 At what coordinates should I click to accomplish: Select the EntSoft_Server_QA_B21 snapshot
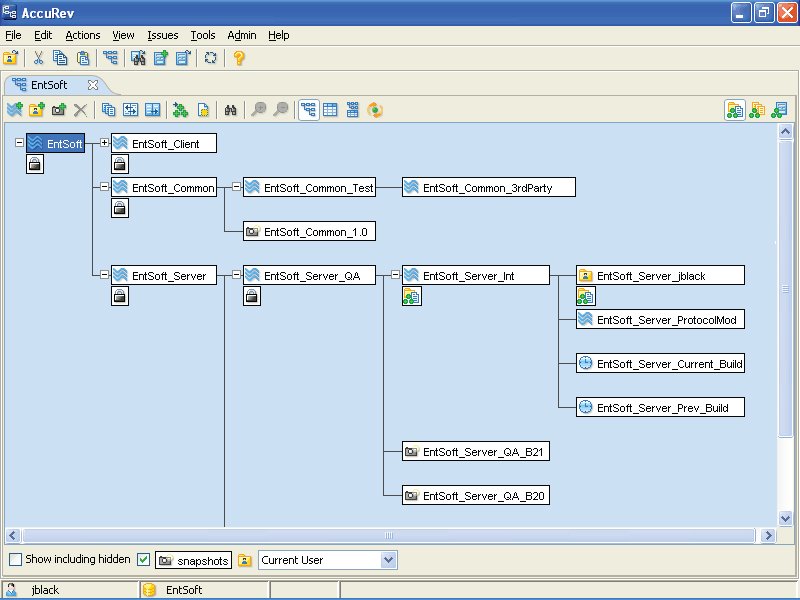[x=476, y=451]
